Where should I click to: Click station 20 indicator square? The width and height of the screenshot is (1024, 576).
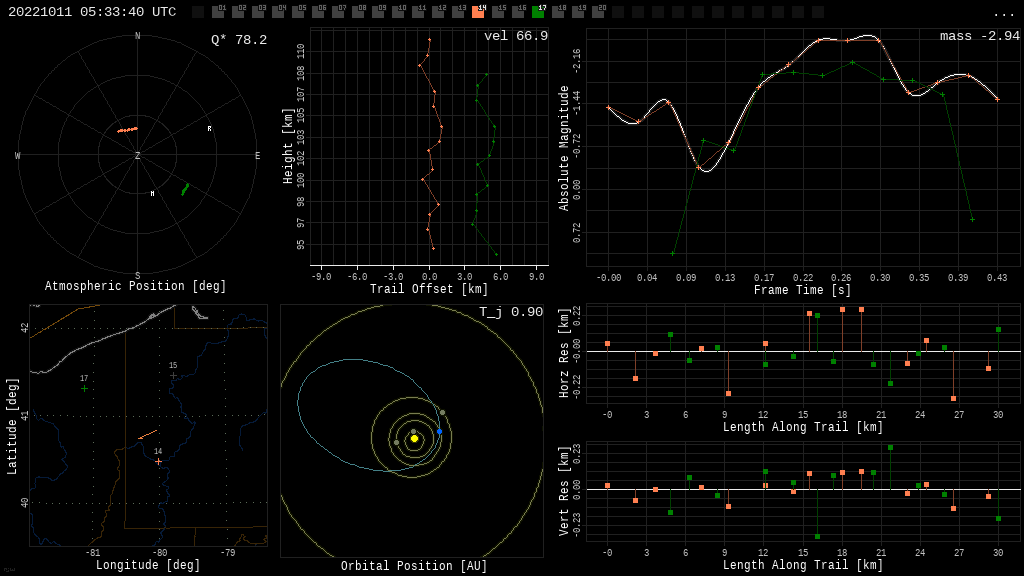coord(598,12)
